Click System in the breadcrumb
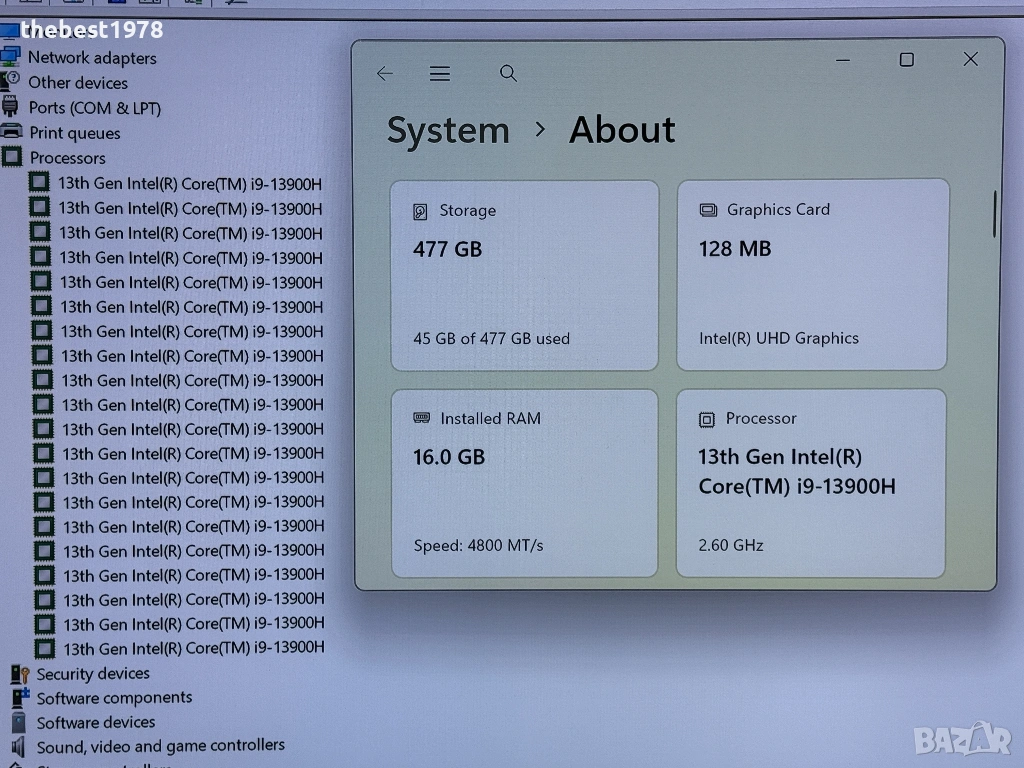 (x=448, y=131)
